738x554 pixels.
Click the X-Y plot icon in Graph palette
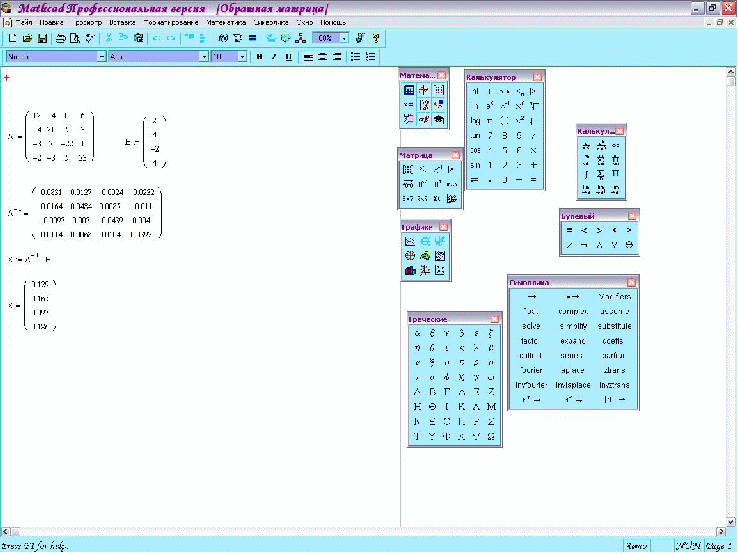point(410,241)
